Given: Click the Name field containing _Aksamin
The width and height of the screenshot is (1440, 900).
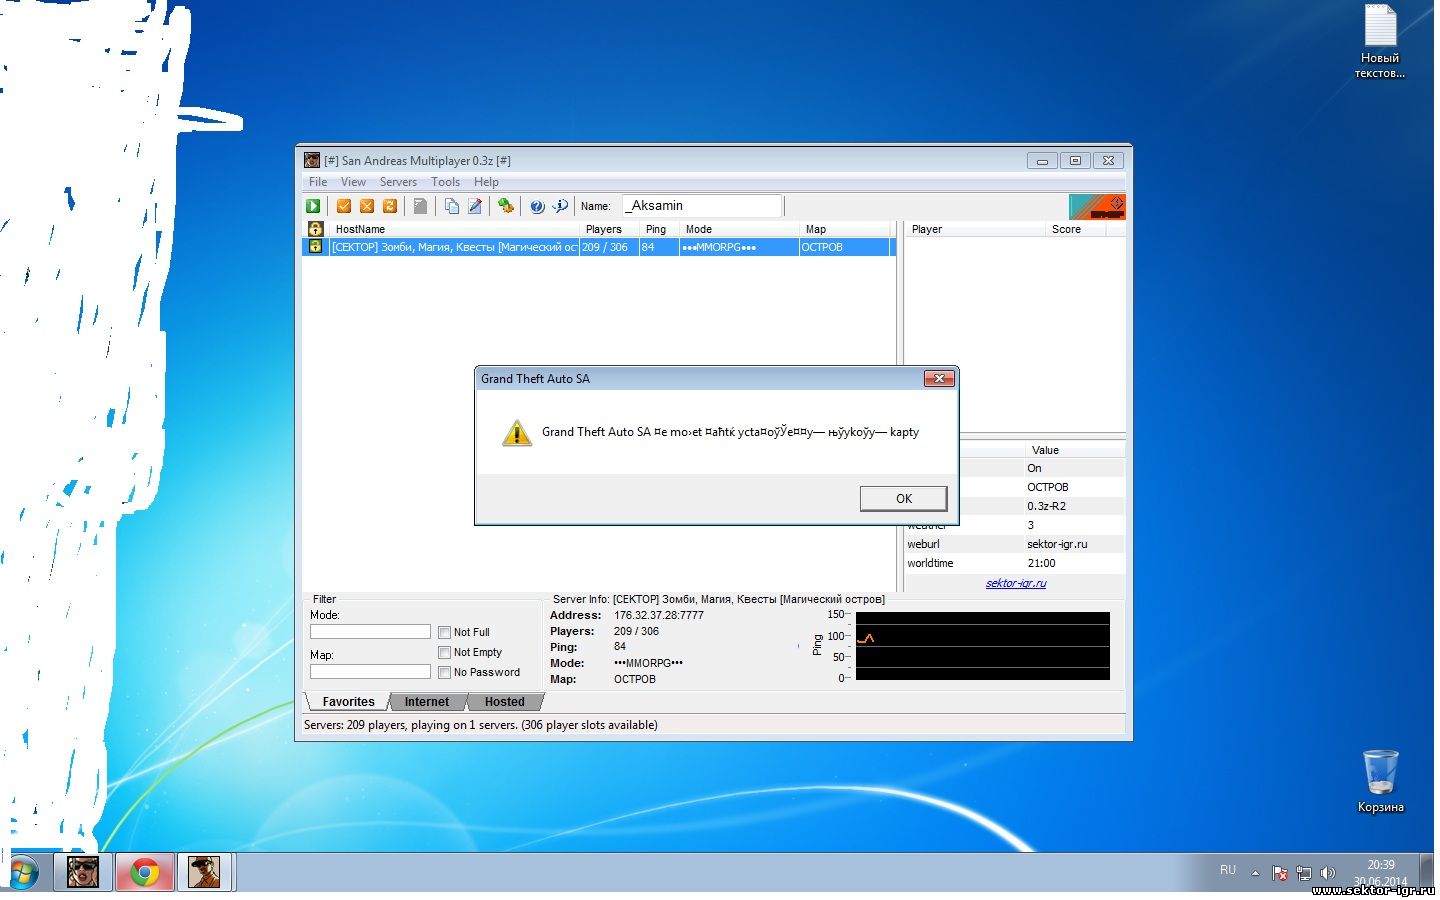Looking at the screenshot, I should click(x=701, y=206).
